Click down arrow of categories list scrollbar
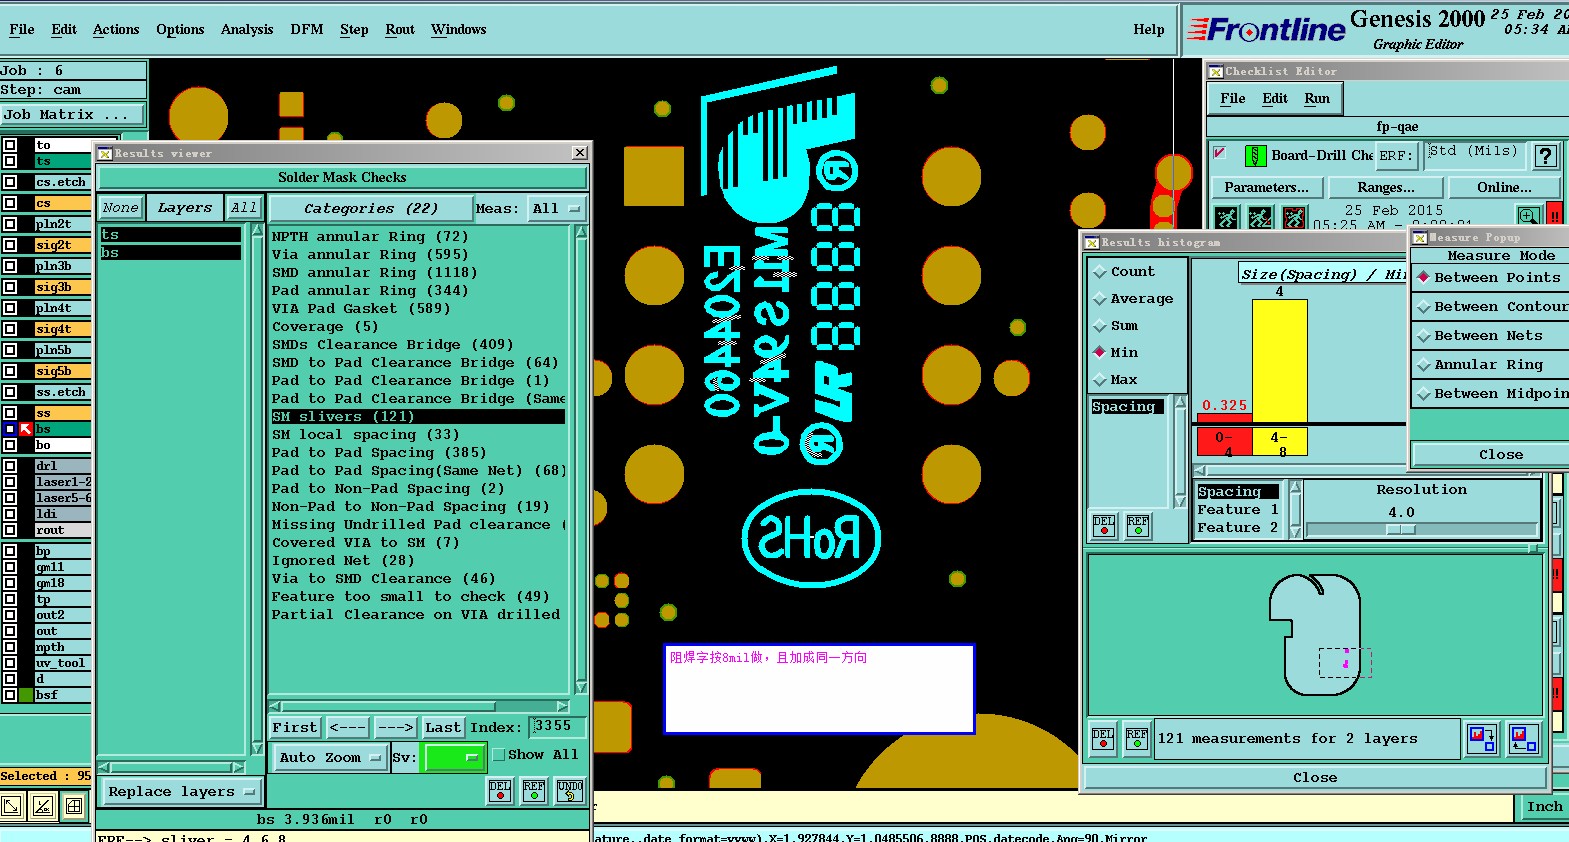The height and width of the screenshot is (842, 1569). 581,687
